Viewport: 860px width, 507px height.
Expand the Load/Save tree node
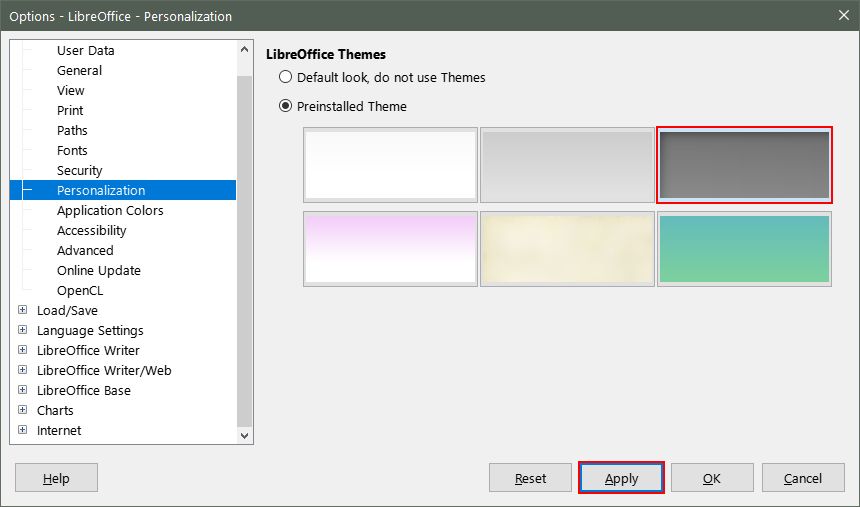coord(22,310)
